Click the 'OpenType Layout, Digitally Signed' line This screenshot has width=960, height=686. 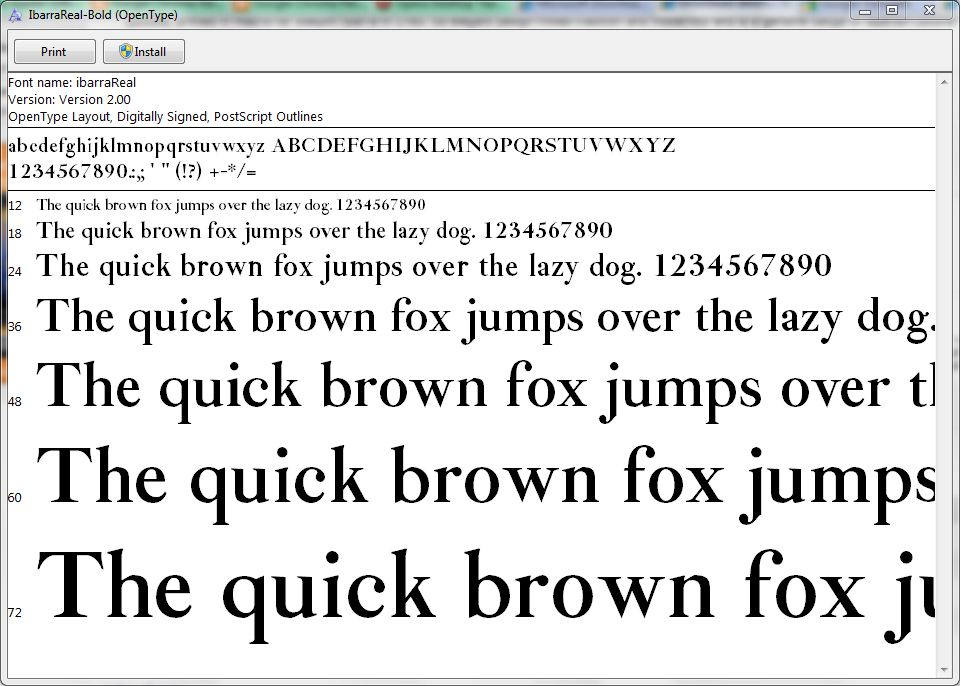click(x=165, y=116)
